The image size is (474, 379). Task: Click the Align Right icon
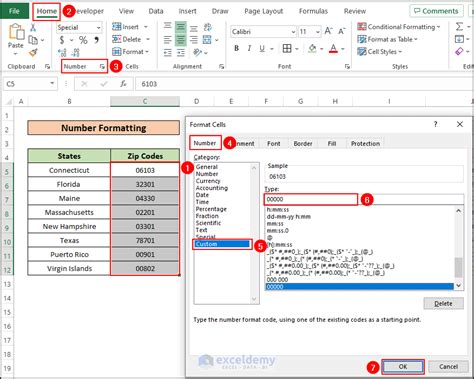tap(194, 40)
